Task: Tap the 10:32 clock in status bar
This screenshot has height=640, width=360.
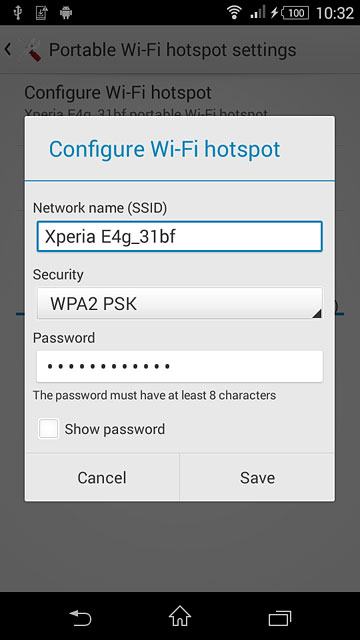Action: (335, 13)
